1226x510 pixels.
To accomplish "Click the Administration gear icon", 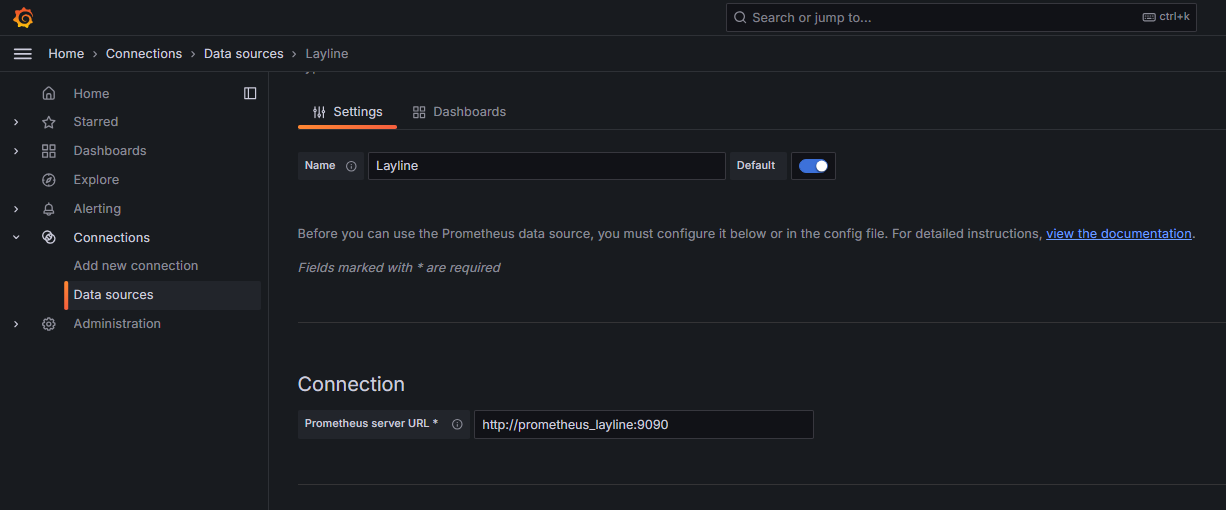I will [x=49, y=324].
